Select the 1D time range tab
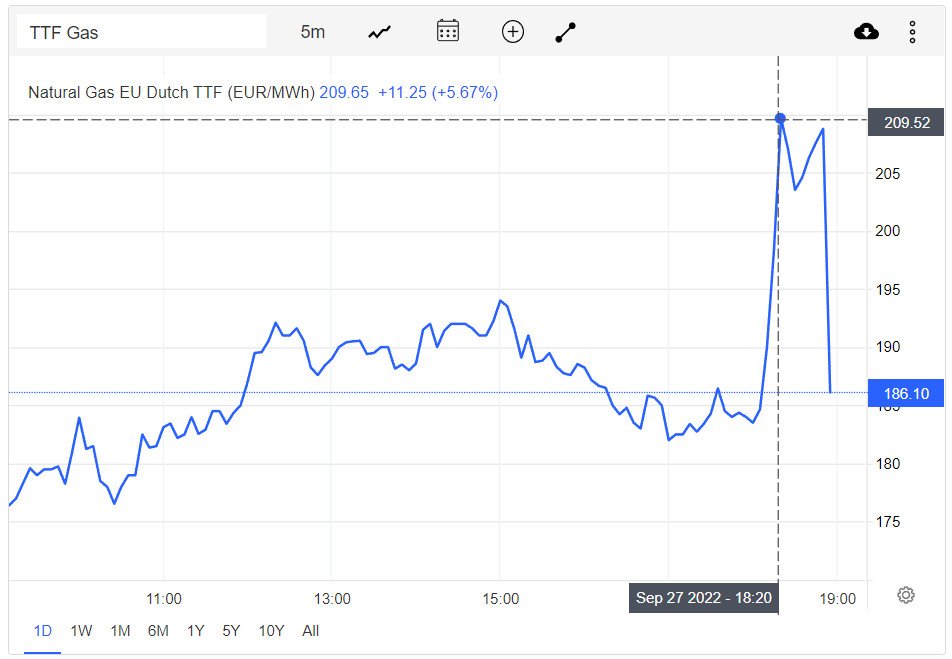 pyautogui.click(x=43, y=631)
